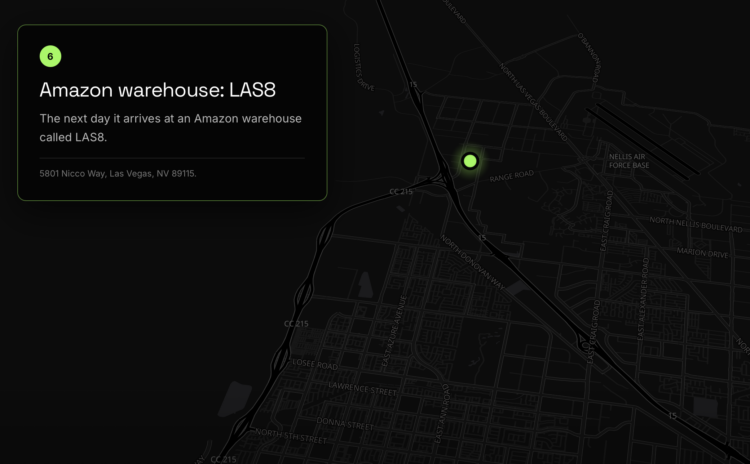Image resolution: width=750 pixels, height=464 pixels.
Task: Click the 'O'BANNON ROAD' street label
Action: coord(589,57)
